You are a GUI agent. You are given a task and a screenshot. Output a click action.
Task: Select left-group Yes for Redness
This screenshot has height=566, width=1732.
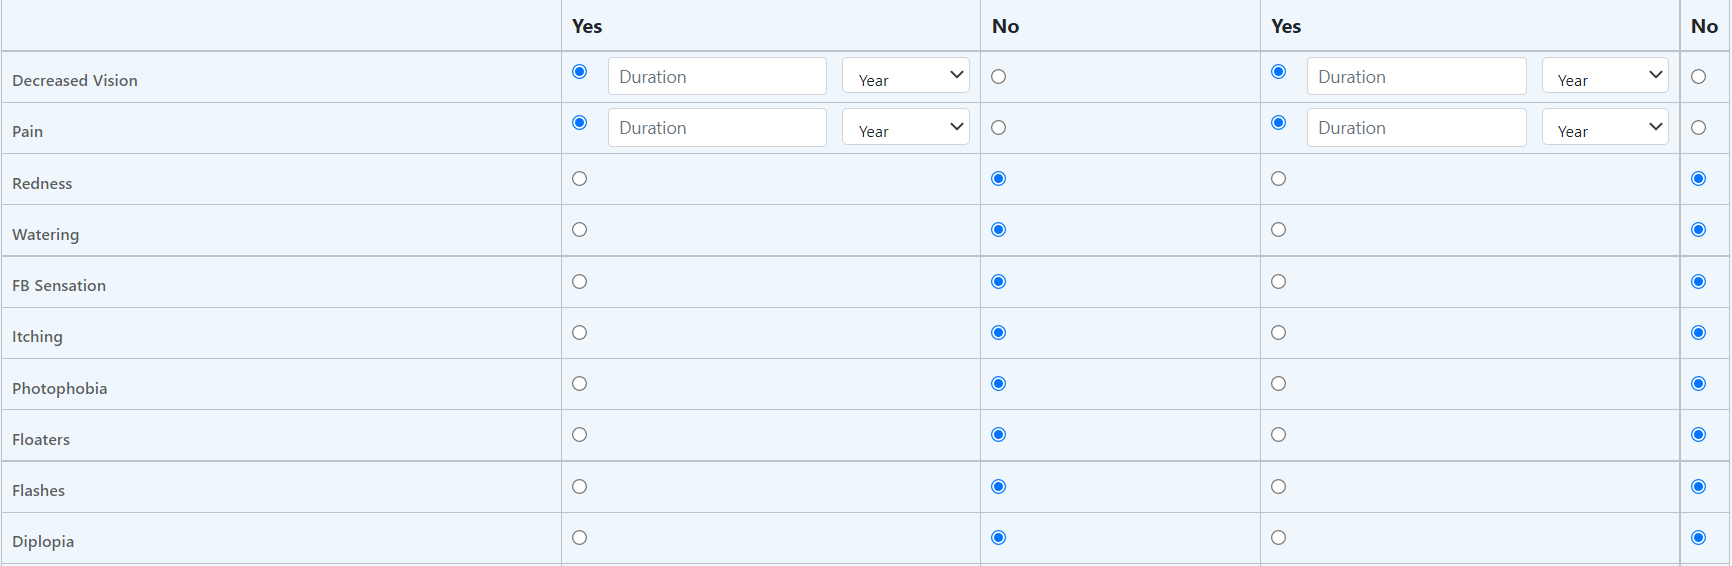[x=579, y=179]
